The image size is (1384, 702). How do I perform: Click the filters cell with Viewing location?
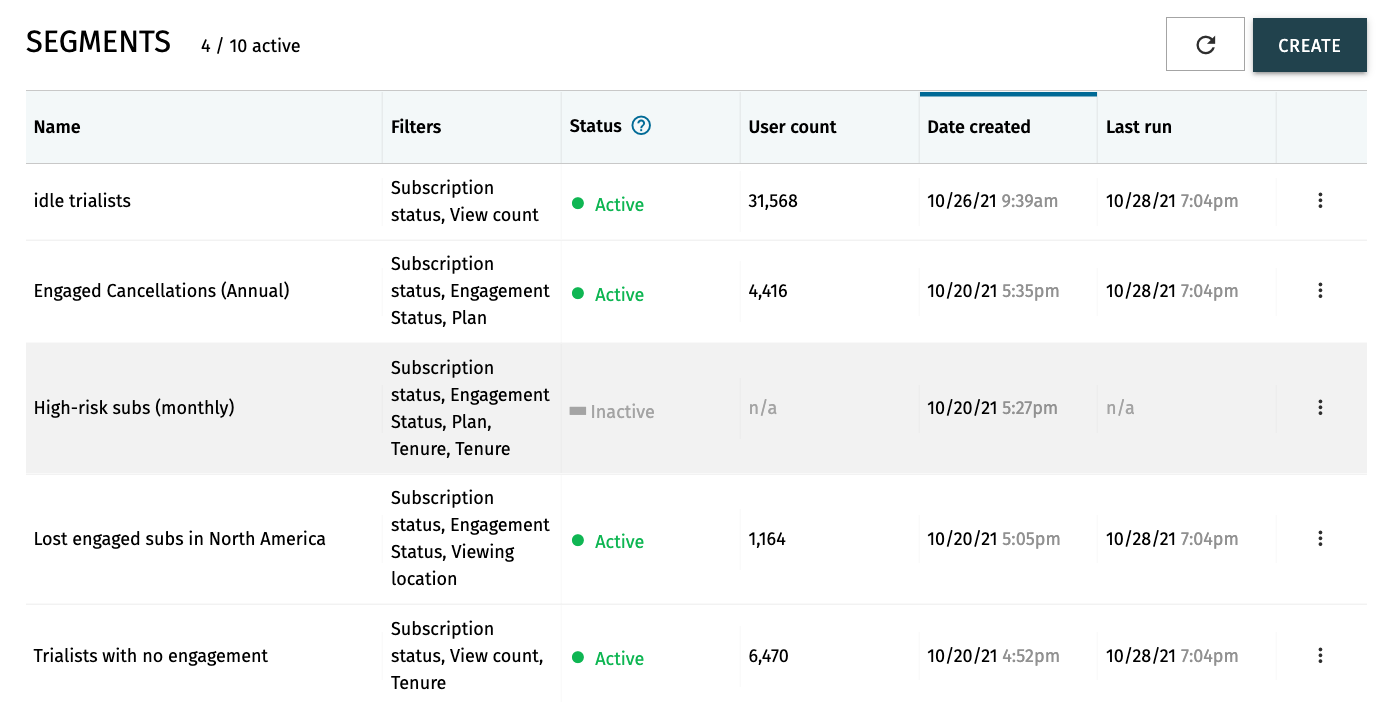pyautogui.click(x=471, y=538)
